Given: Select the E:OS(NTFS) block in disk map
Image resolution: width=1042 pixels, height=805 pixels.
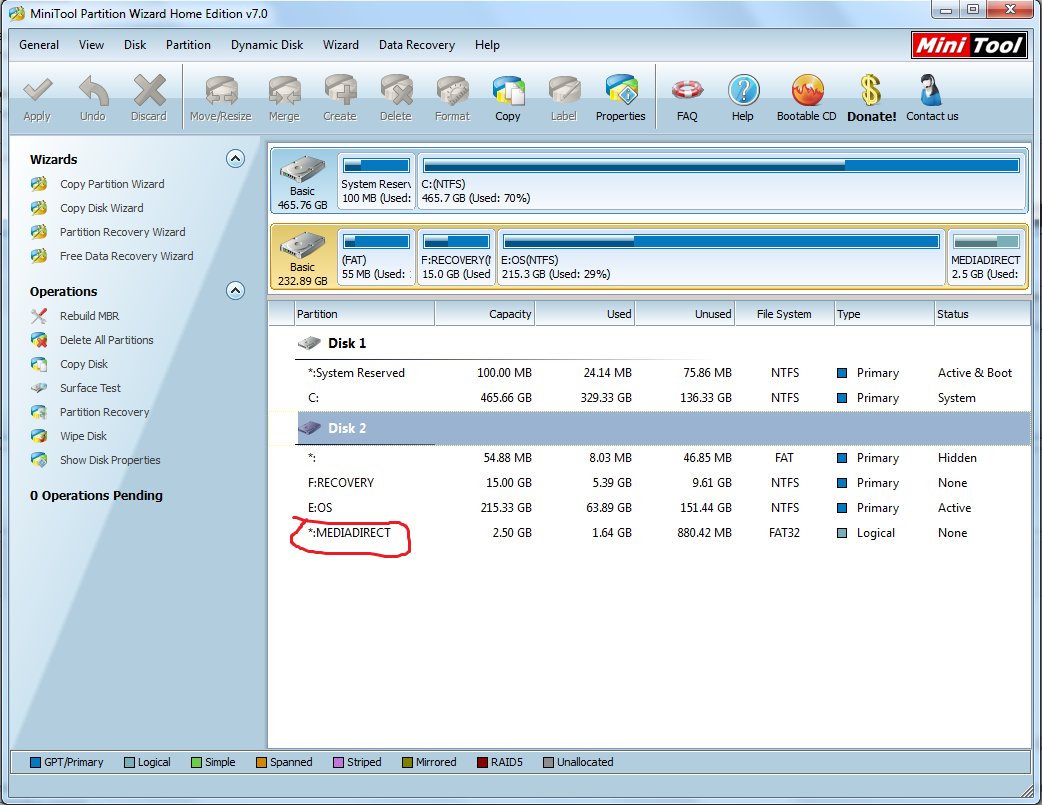Looking at the screenshot, I should (x=721, y=257).
